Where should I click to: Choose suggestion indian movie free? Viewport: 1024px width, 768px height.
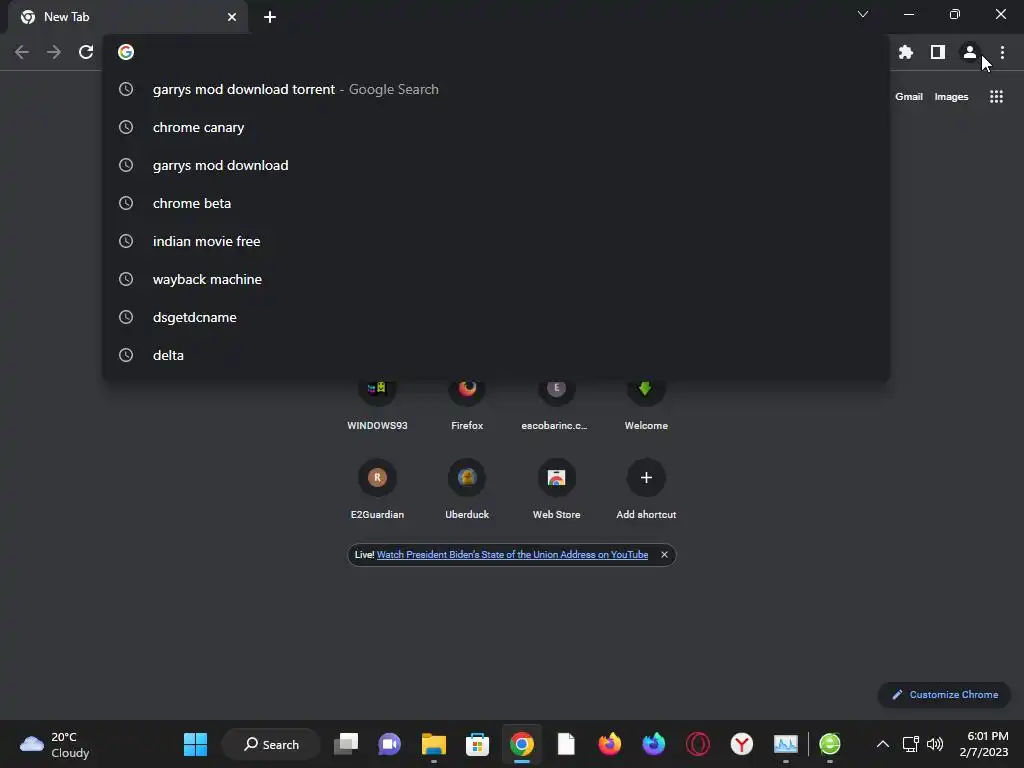point(496,241)
